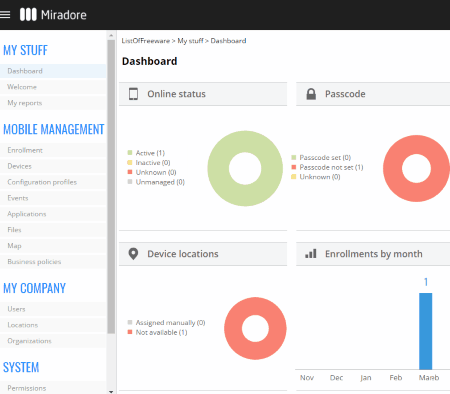Click the Device locations widget header
Viewport: 450px width, 394px height.
(203, 254)
